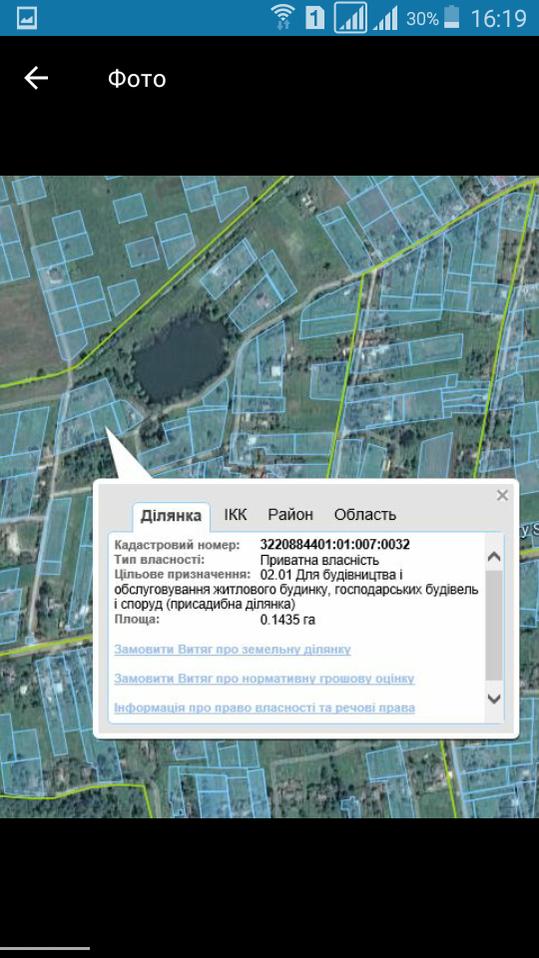Tap the boxed signal strength icon
539x958 pixels.
coord(350,18)
